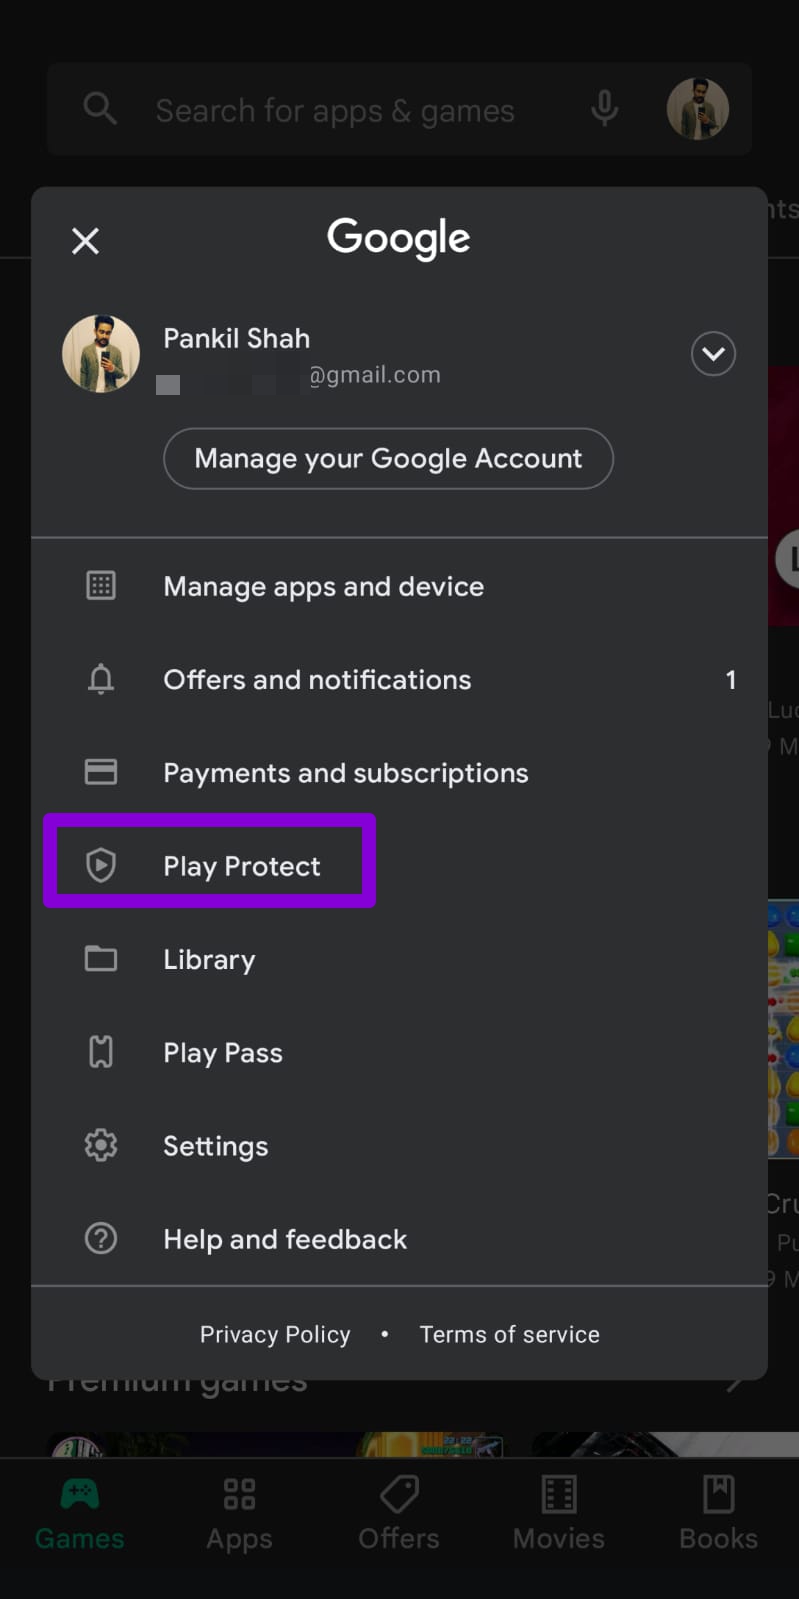
Task: Select the Library folder icon
Action: coord(100,958)
